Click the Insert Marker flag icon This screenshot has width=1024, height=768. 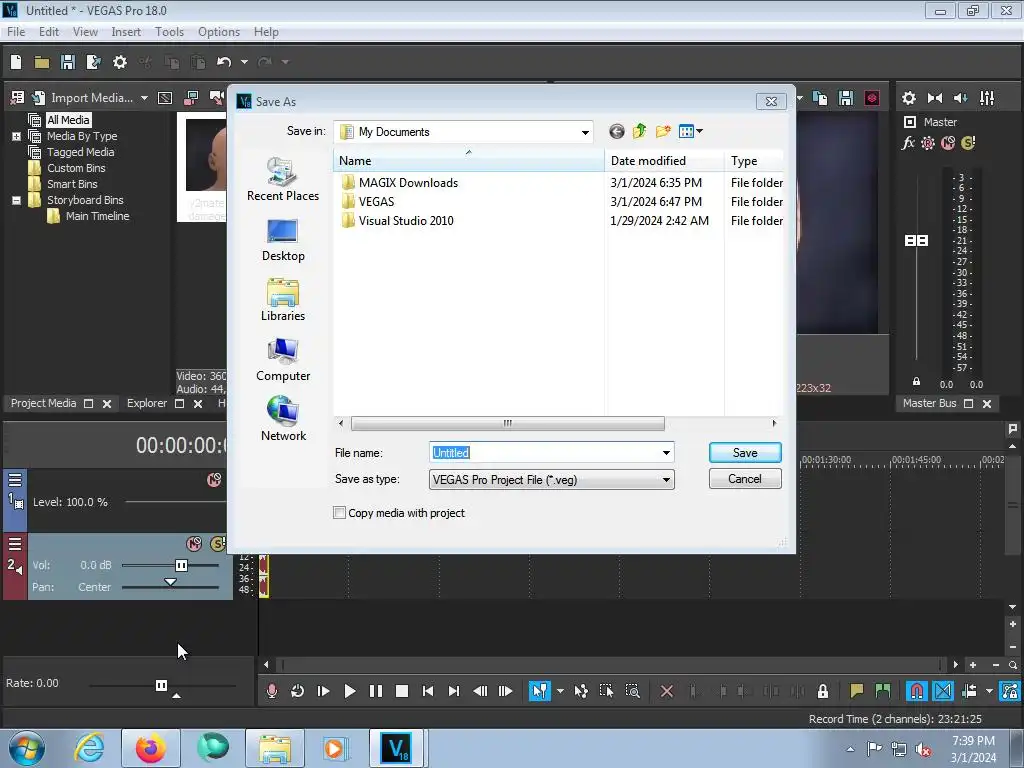coord(856,691)
